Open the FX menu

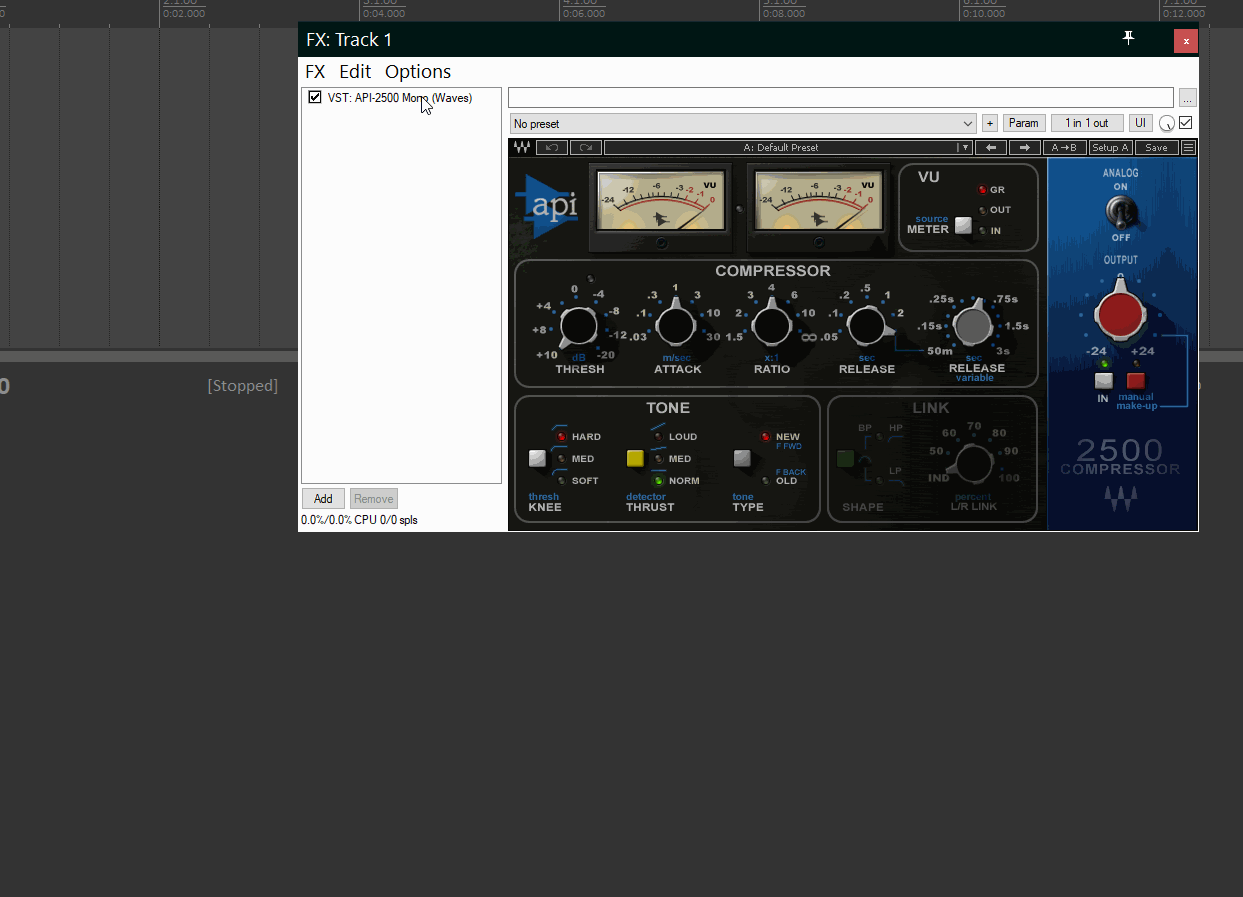pos(315,72)
